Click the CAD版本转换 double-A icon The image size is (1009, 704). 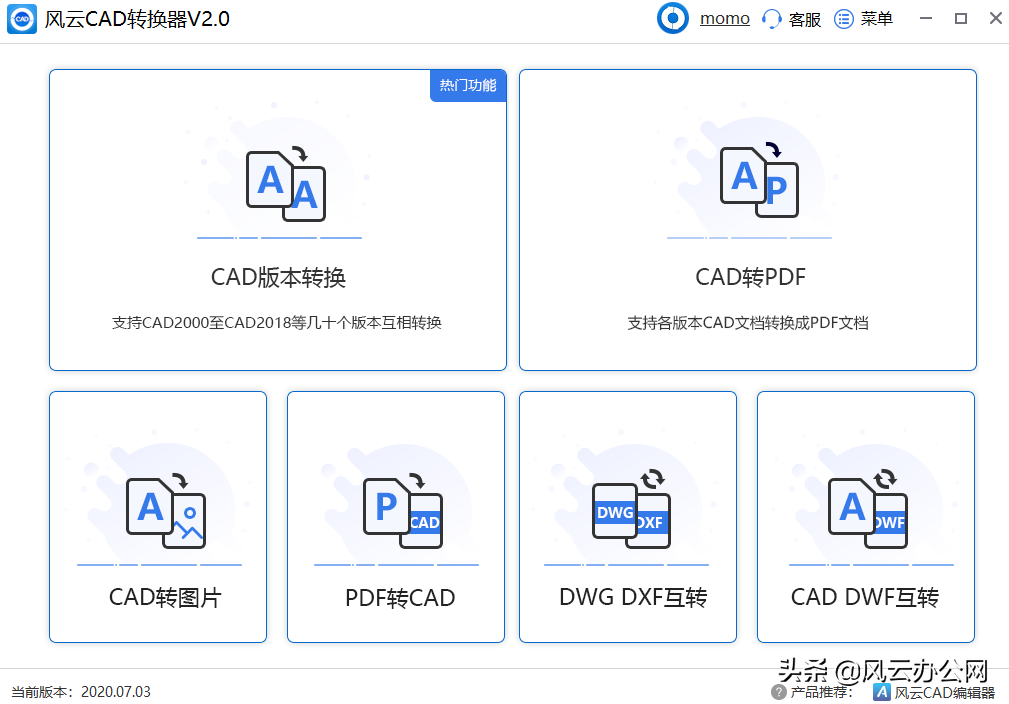[286, 184]
